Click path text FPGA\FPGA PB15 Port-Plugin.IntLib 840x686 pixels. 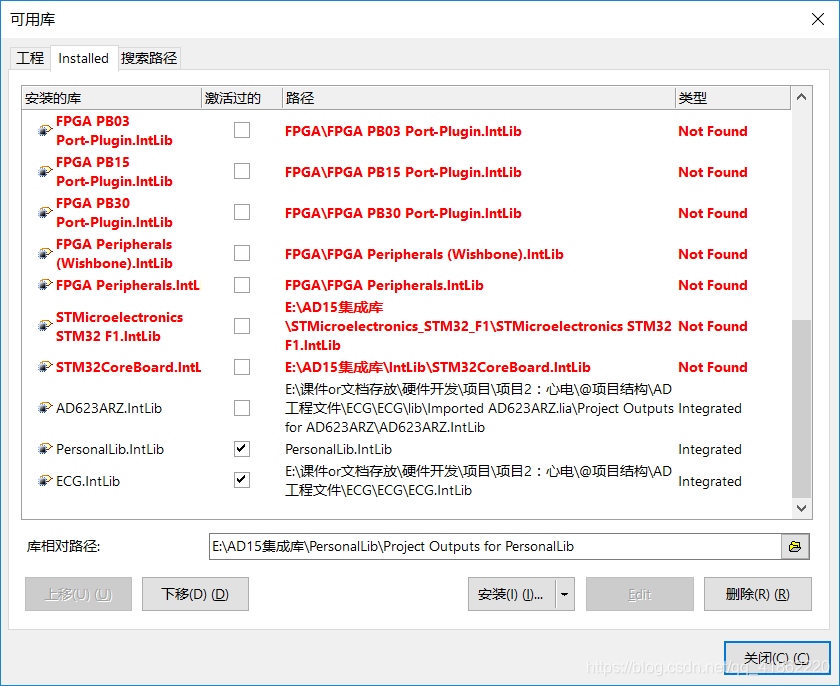click(x=403, y=172)
